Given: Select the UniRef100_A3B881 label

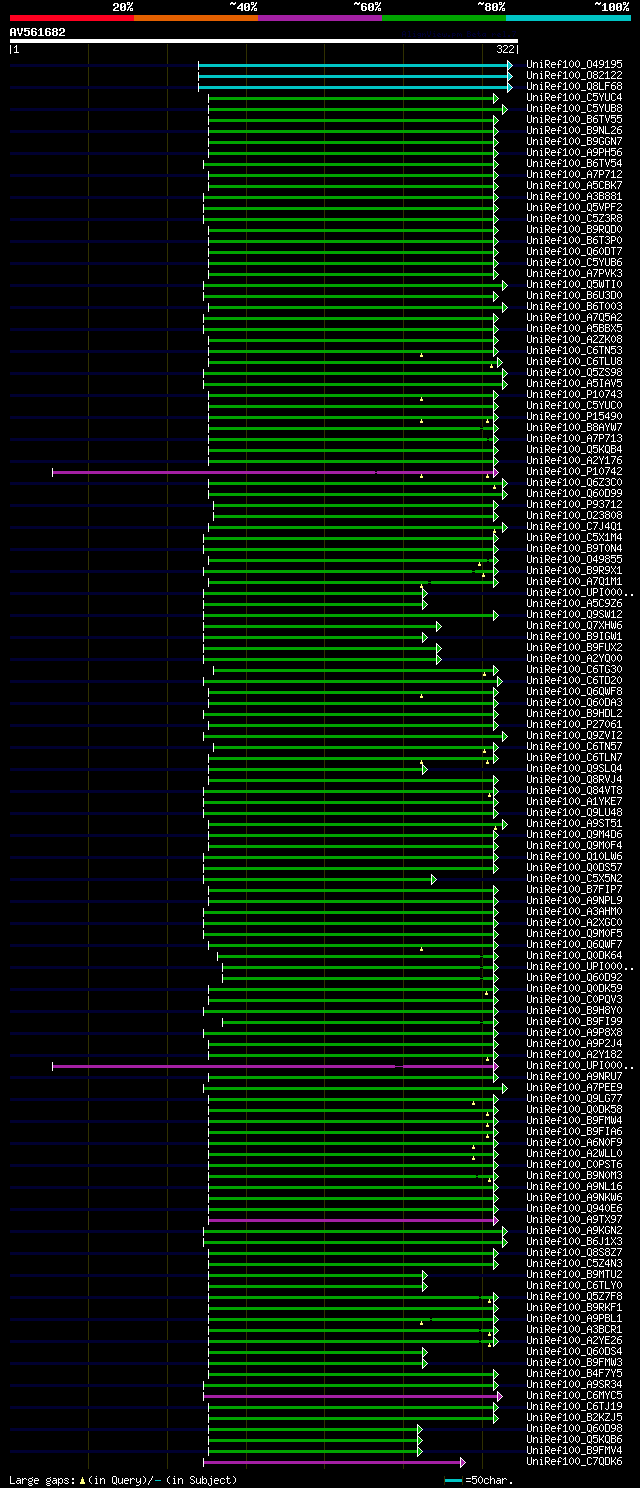Looking at the screenshot, I should pos(575,196).
